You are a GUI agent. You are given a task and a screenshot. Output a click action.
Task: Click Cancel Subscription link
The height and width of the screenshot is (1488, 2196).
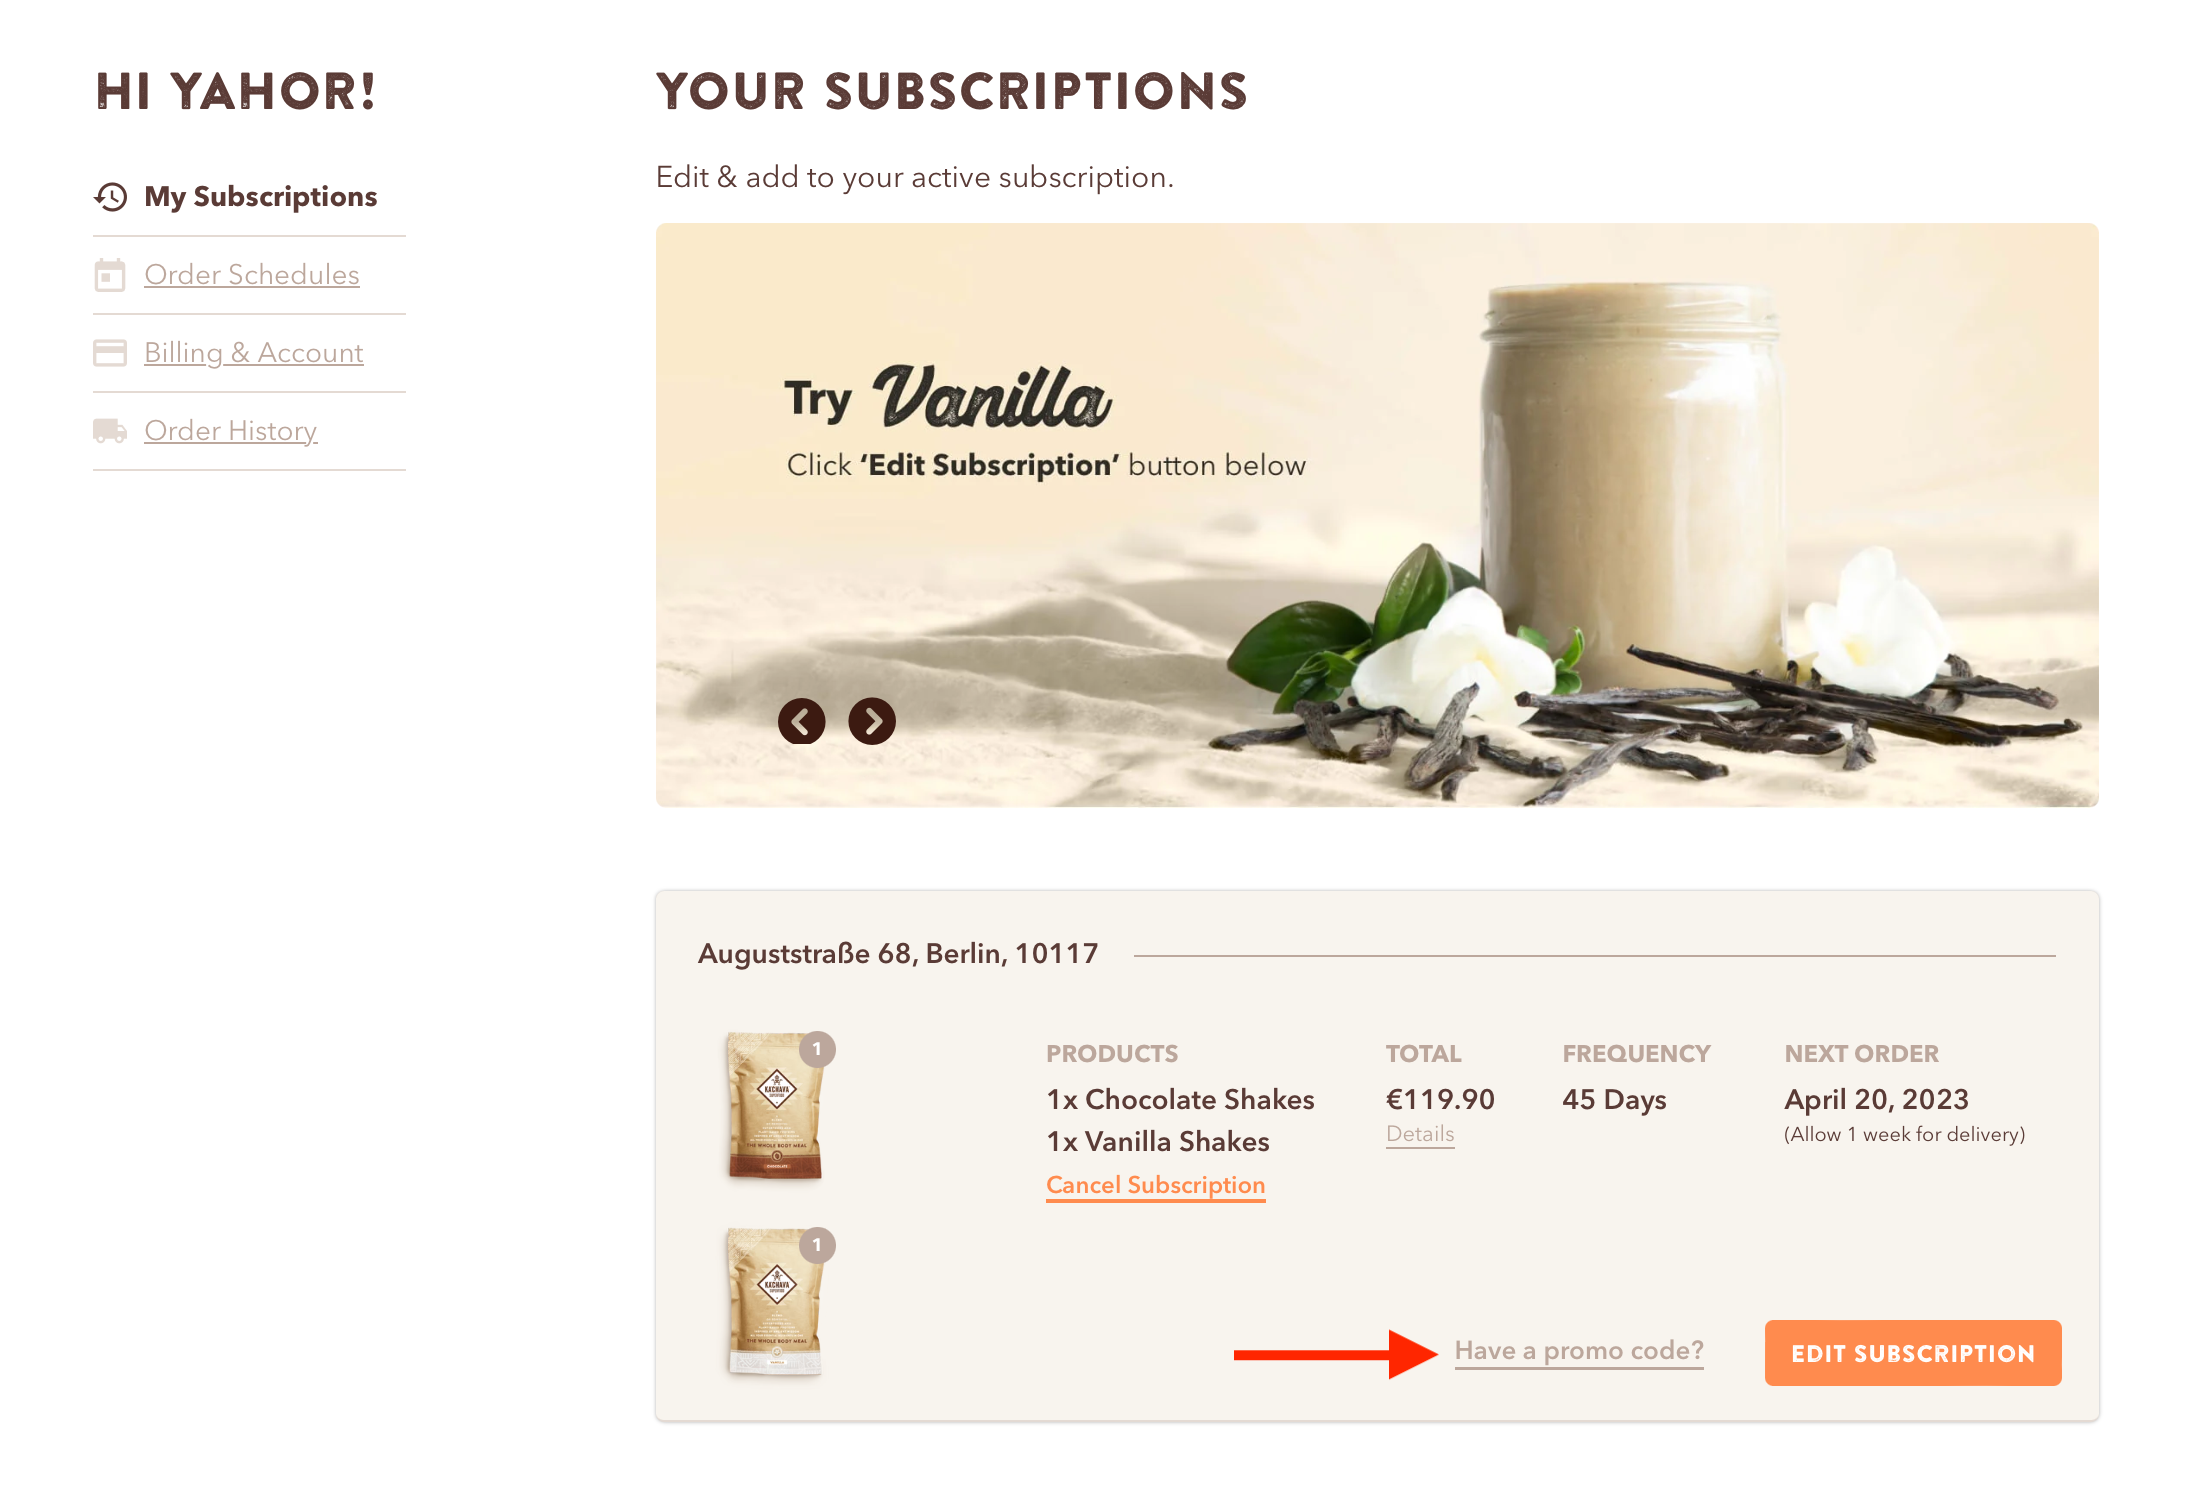click(x=1155, y=1184)
